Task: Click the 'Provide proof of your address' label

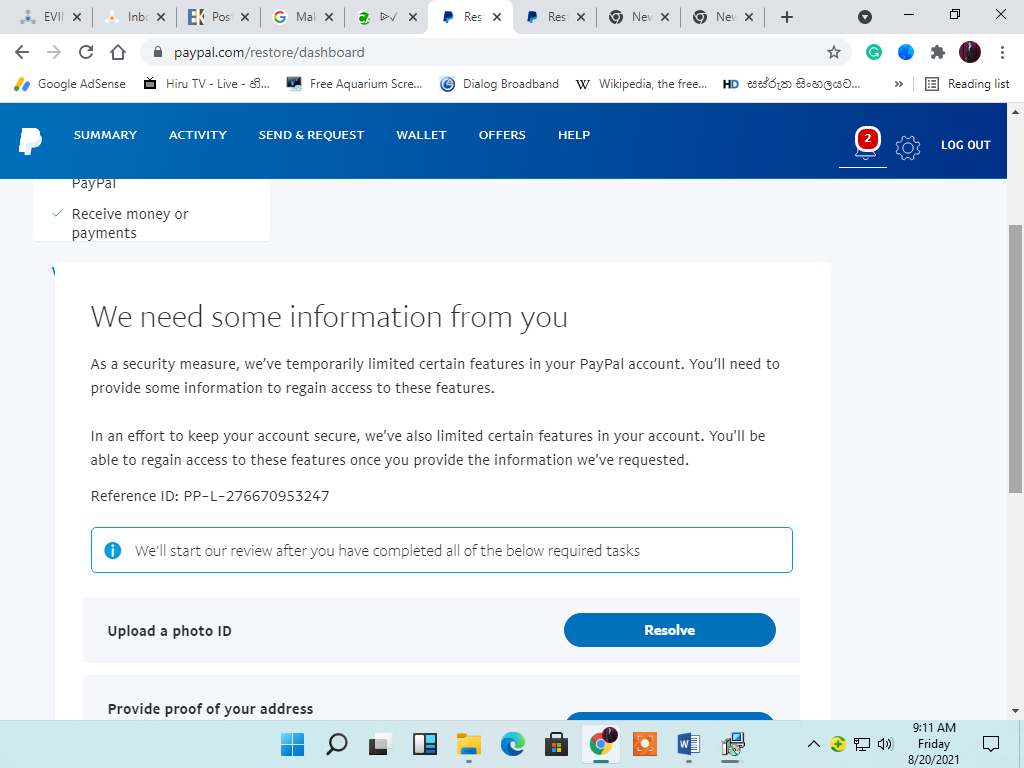Action: (210, 709)
